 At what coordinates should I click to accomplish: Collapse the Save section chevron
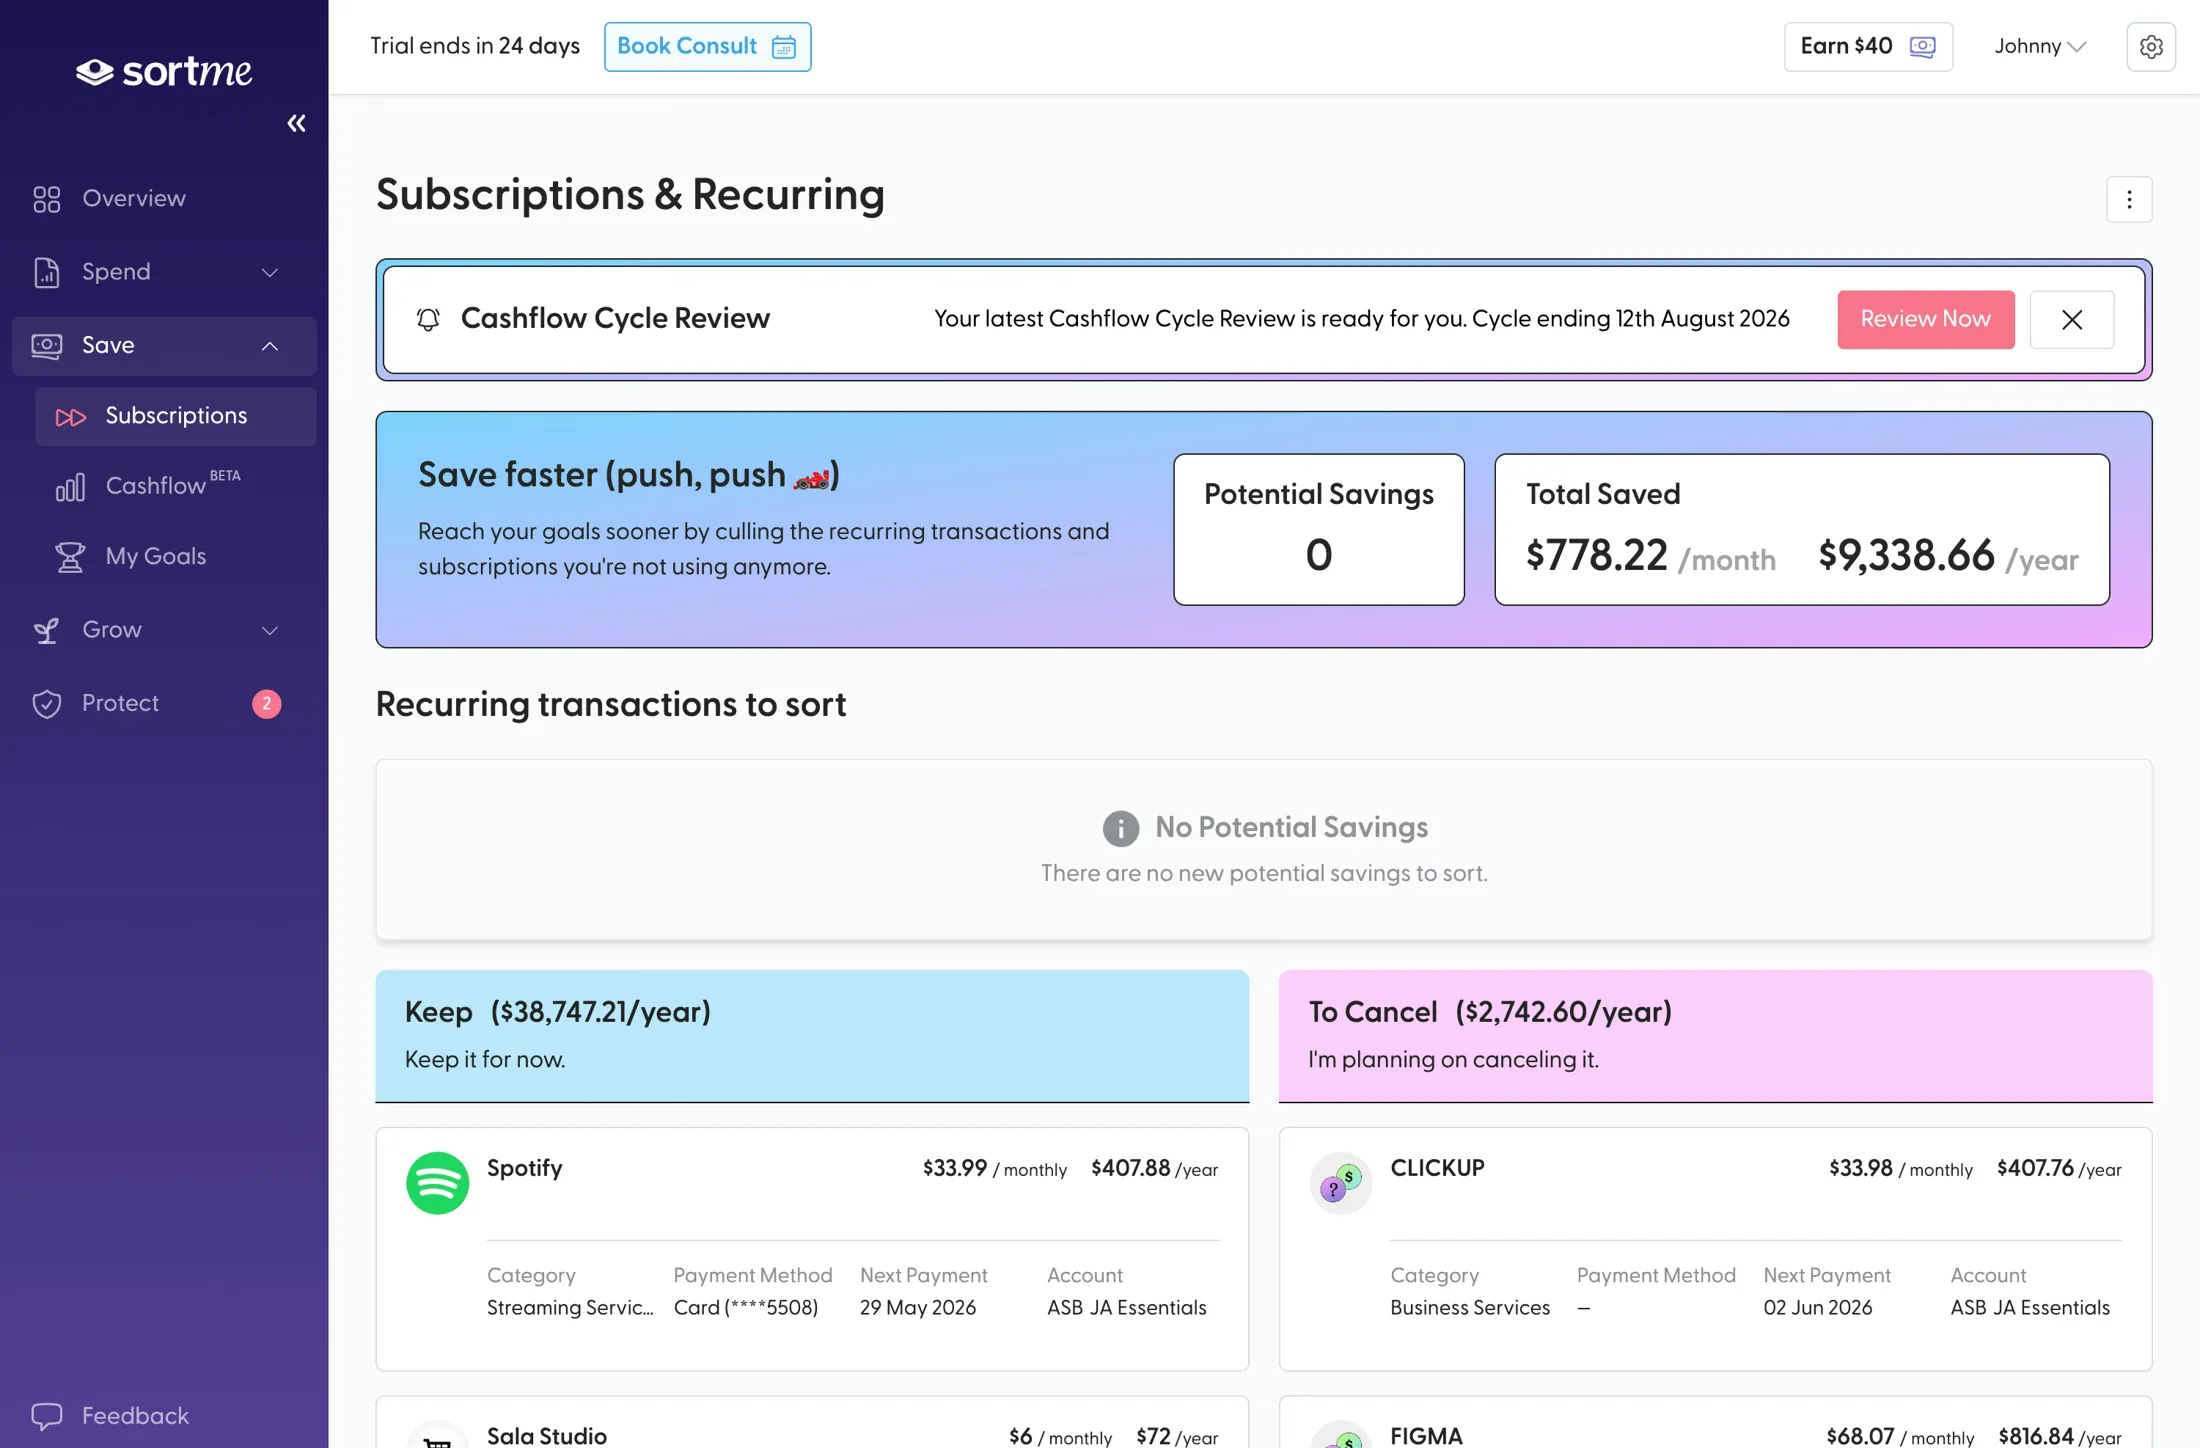tap(269, 346)
